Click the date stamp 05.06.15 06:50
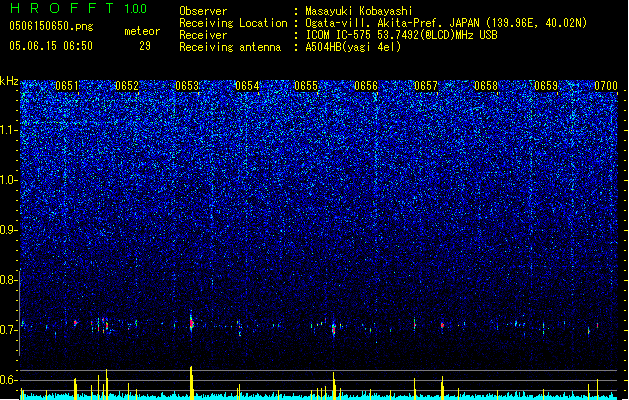This screenshot has height=400, width=629. click(x=51, y=46)
